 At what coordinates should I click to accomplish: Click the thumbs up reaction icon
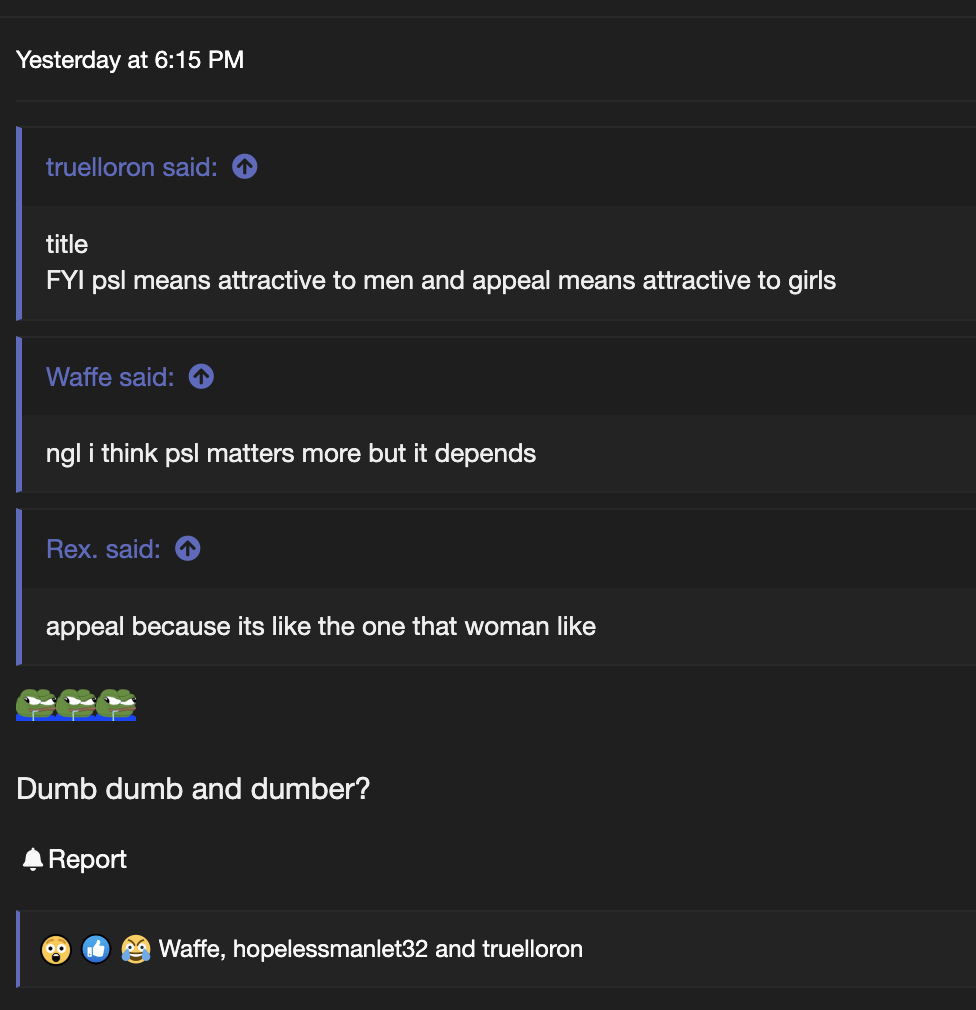pos(96,949)
